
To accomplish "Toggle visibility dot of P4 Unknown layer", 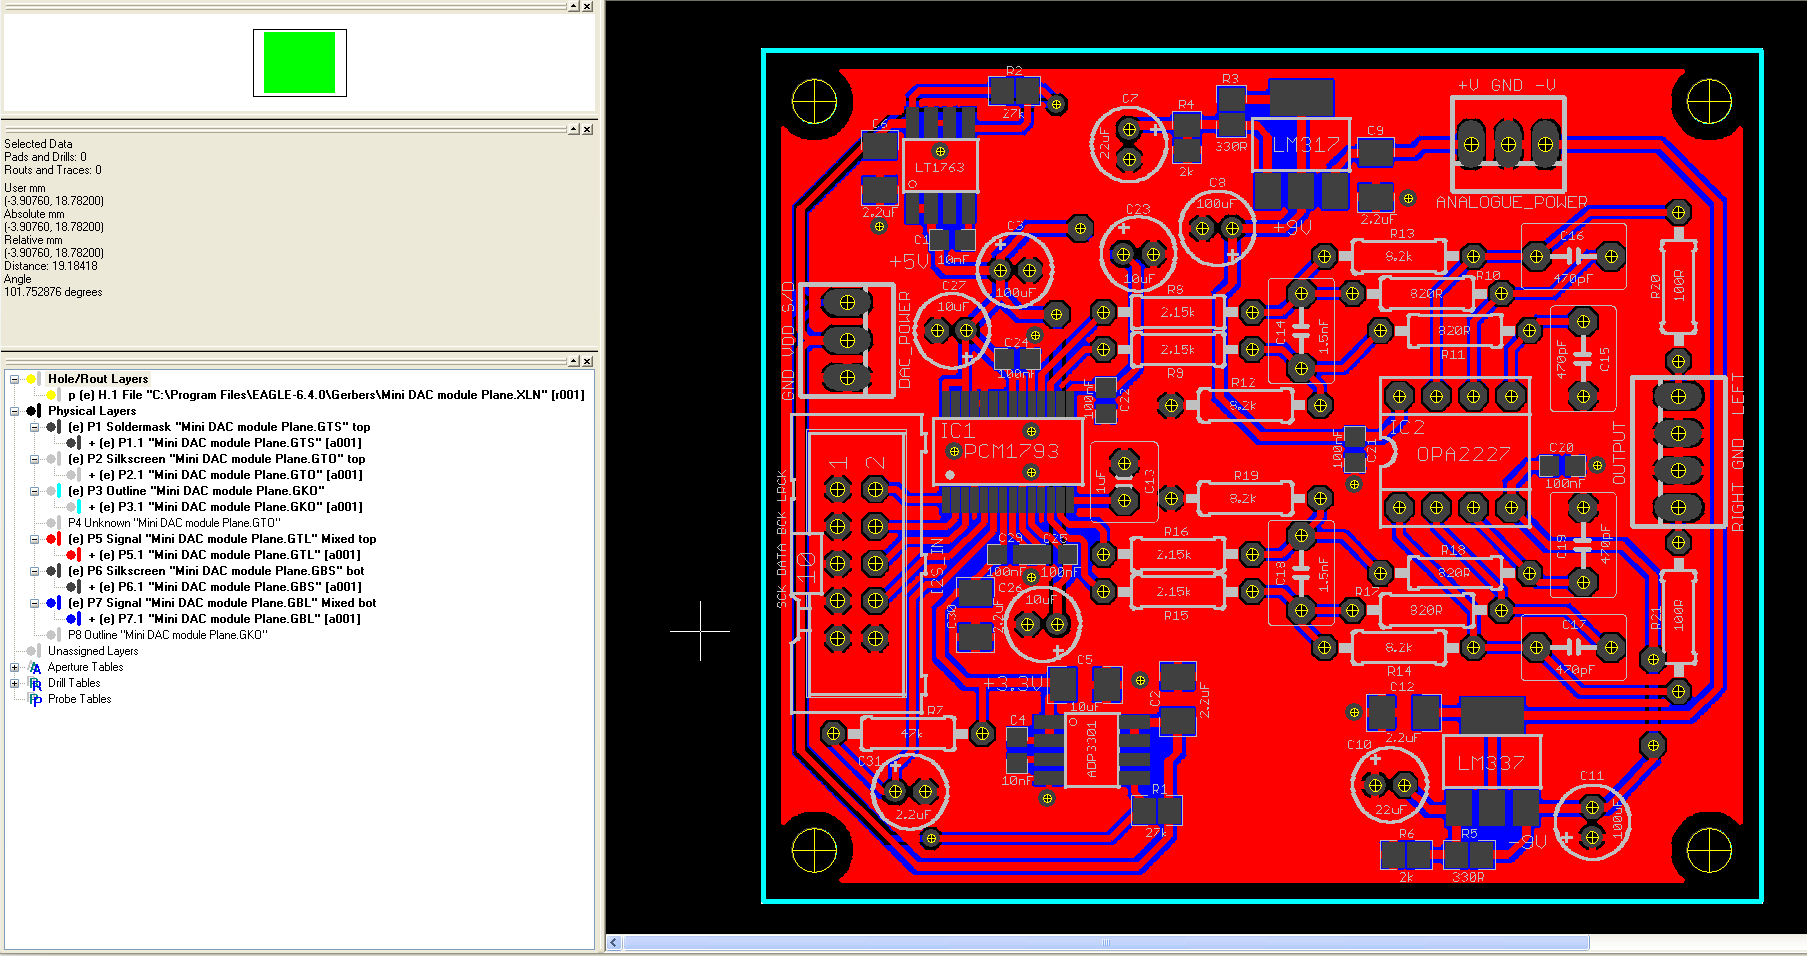I will coord(51,523).
